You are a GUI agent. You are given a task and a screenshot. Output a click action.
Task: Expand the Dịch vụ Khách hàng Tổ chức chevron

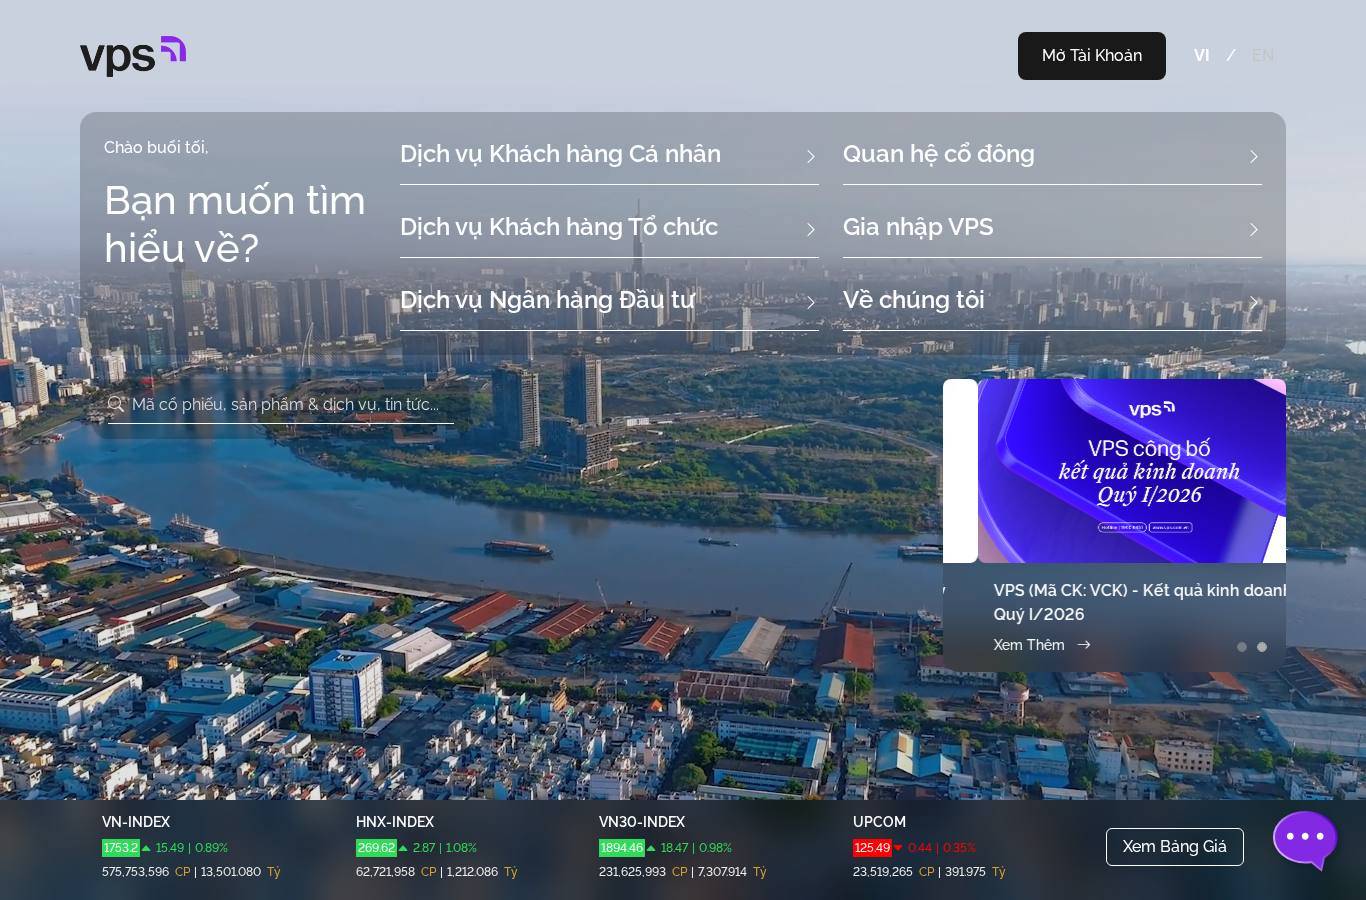click(x=811, y=229)
